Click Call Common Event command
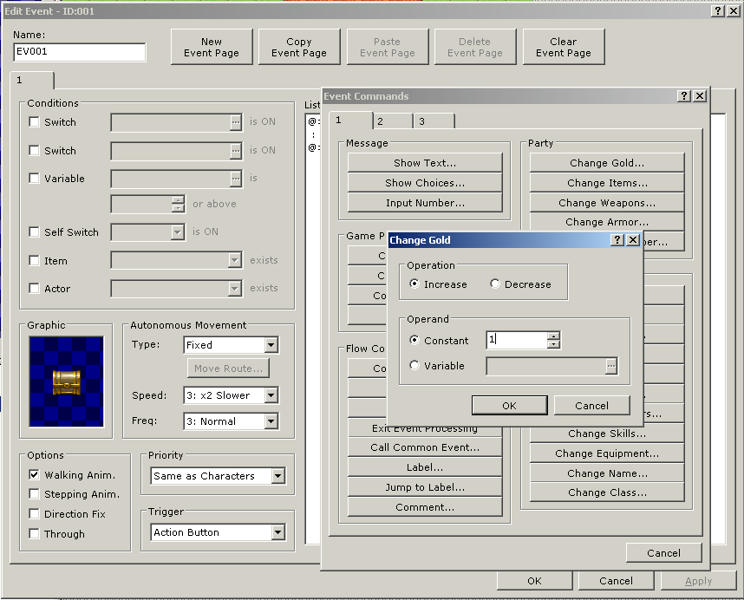The image size is (744, 600). click(x=425, y=447)
